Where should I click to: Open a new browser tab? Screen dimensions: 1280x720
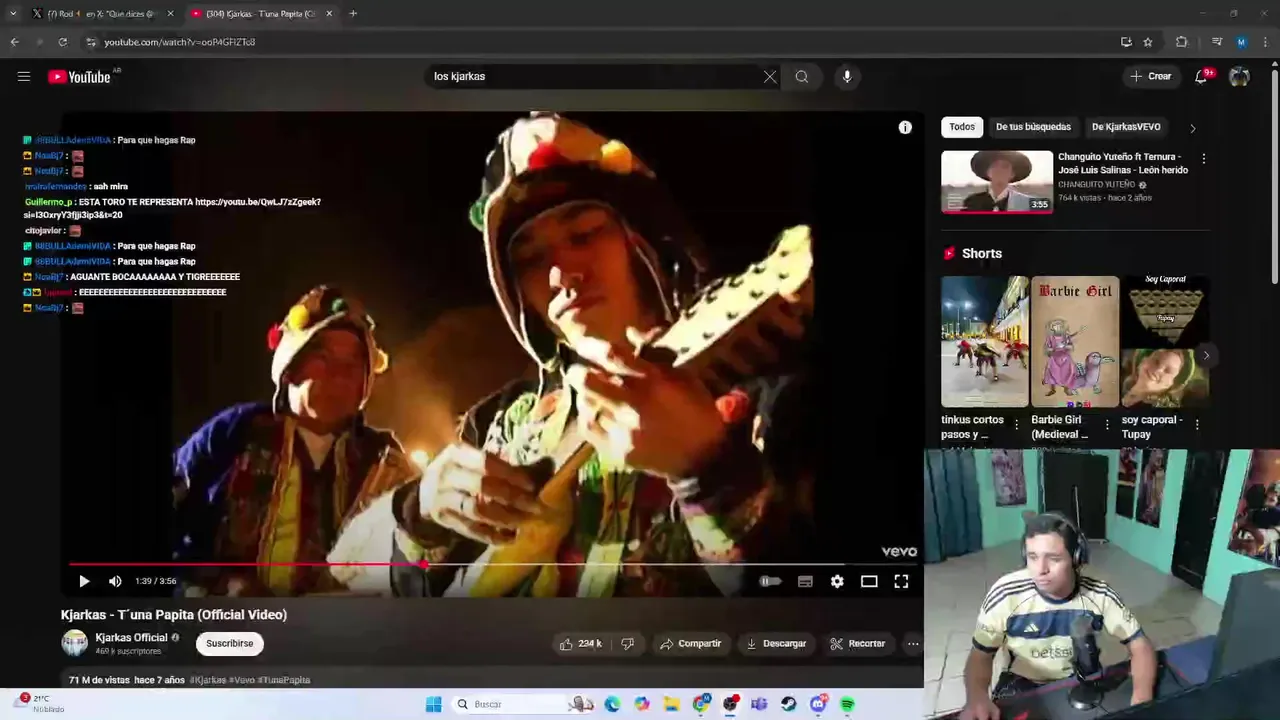point(353,14)
